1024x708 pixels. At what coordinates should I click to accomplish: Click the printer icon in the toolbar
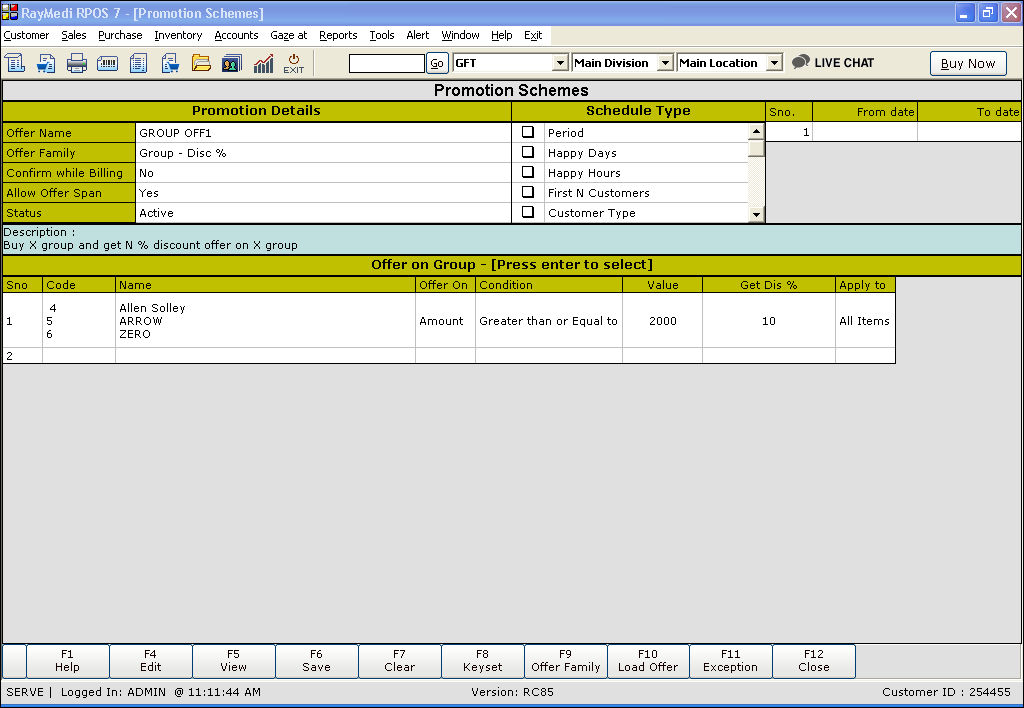pos(77,64)
